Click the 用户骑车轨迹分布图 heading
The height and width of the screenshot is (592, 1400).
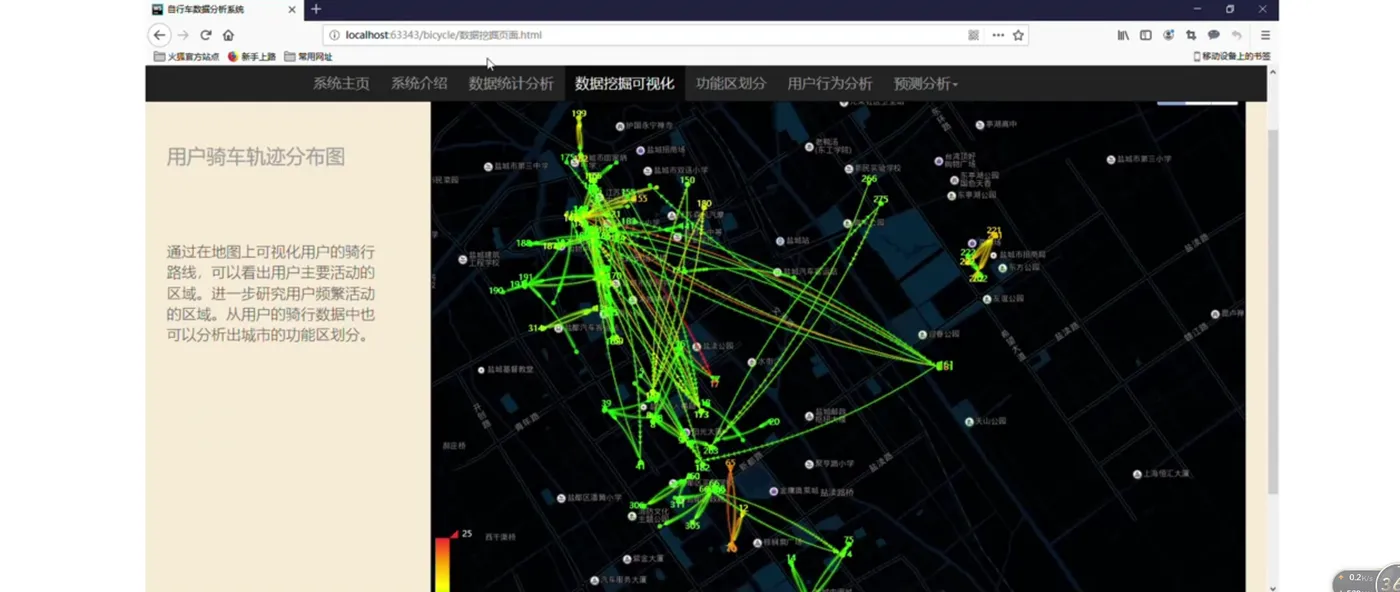click(256, 157)
